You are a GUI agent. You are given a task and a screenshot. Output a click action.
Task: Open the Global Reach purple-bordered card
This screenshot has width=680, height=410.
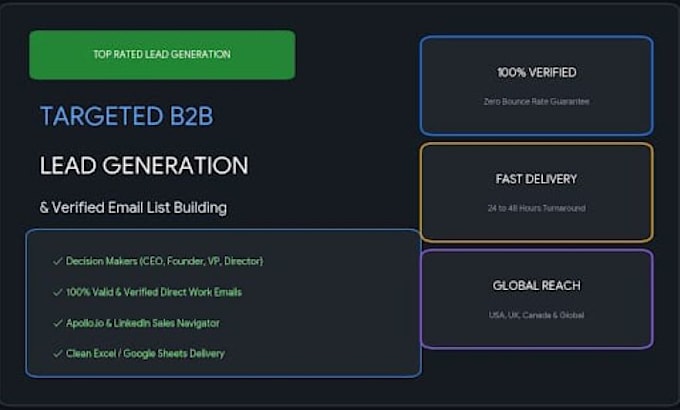point(536,299)
